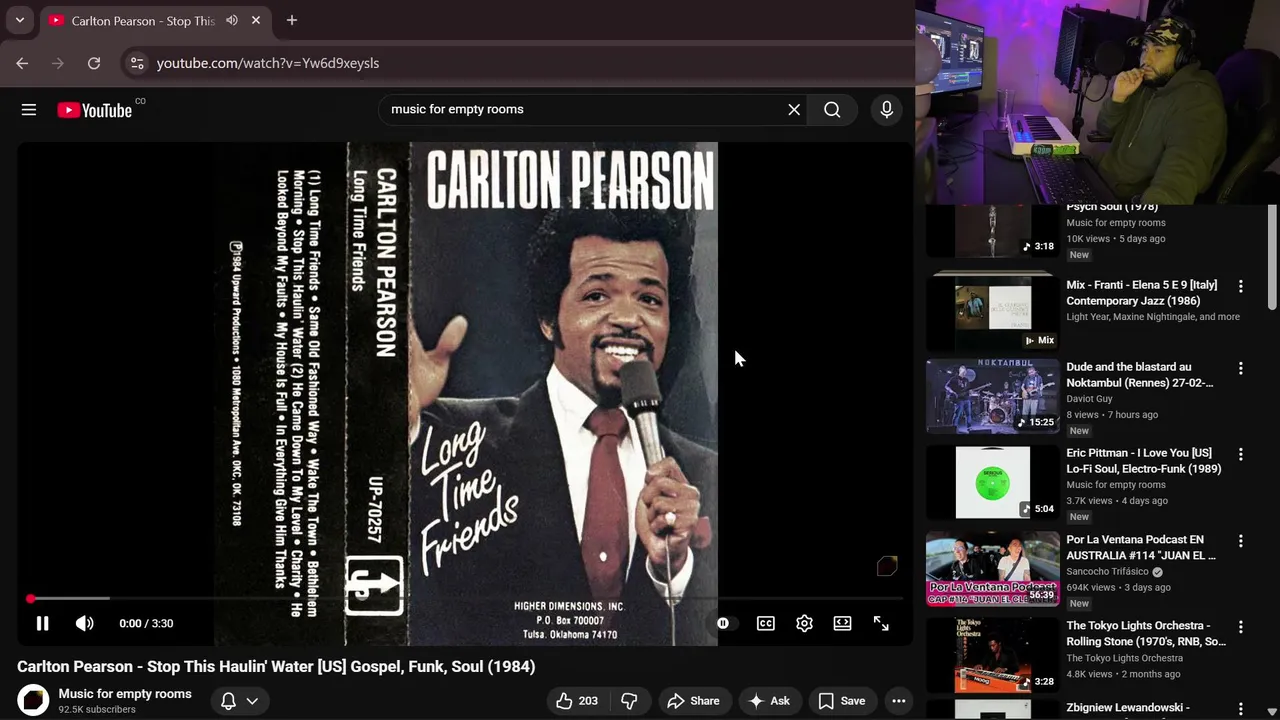Close the Carlton Pearson tab
1280x720 pixels.
pos(256,20)
